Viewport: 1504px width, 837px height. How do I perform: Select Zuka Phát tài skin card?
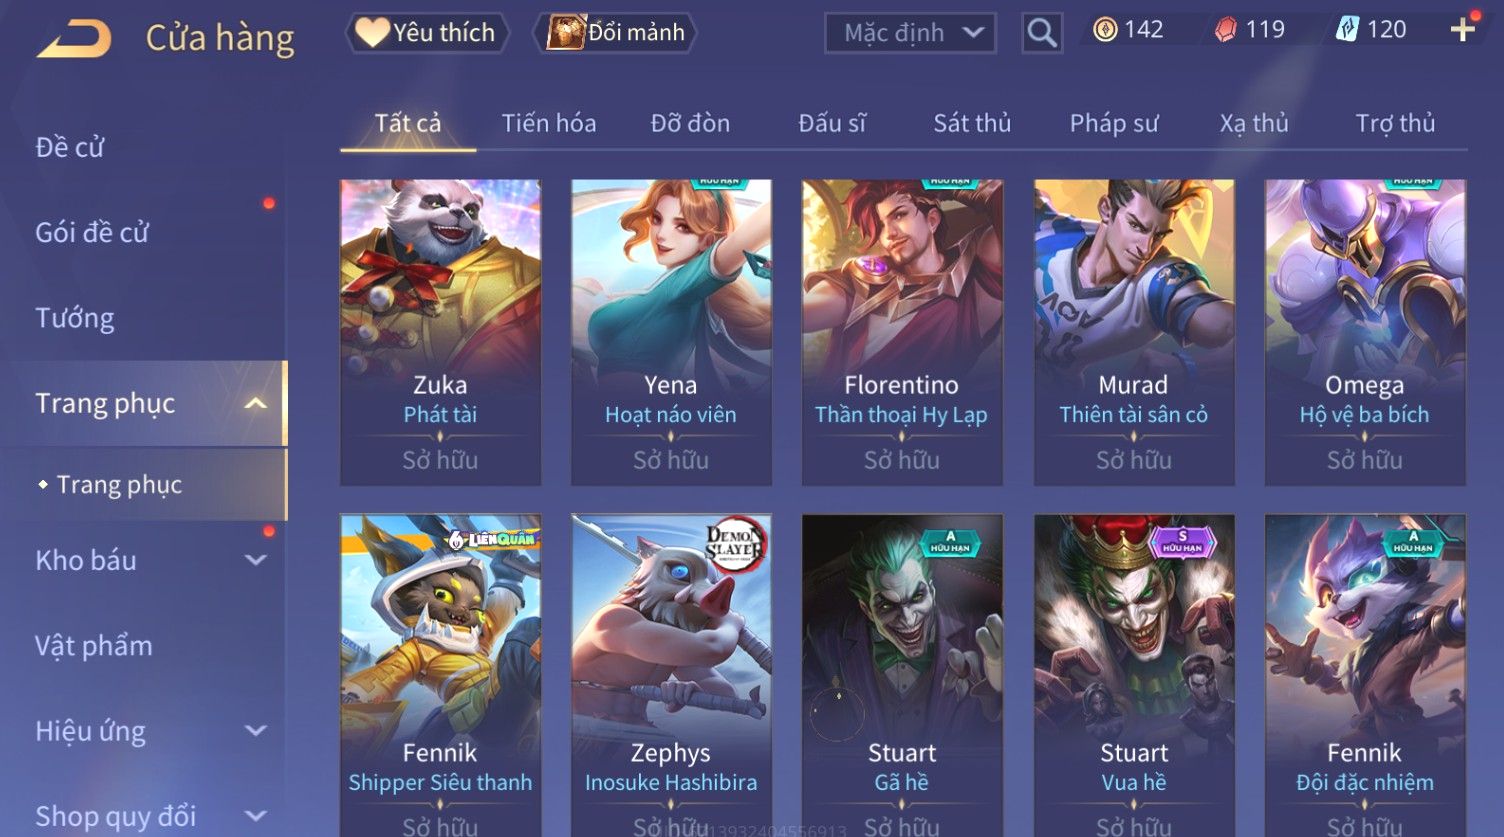pyautogui.click(x=440, y=333)
